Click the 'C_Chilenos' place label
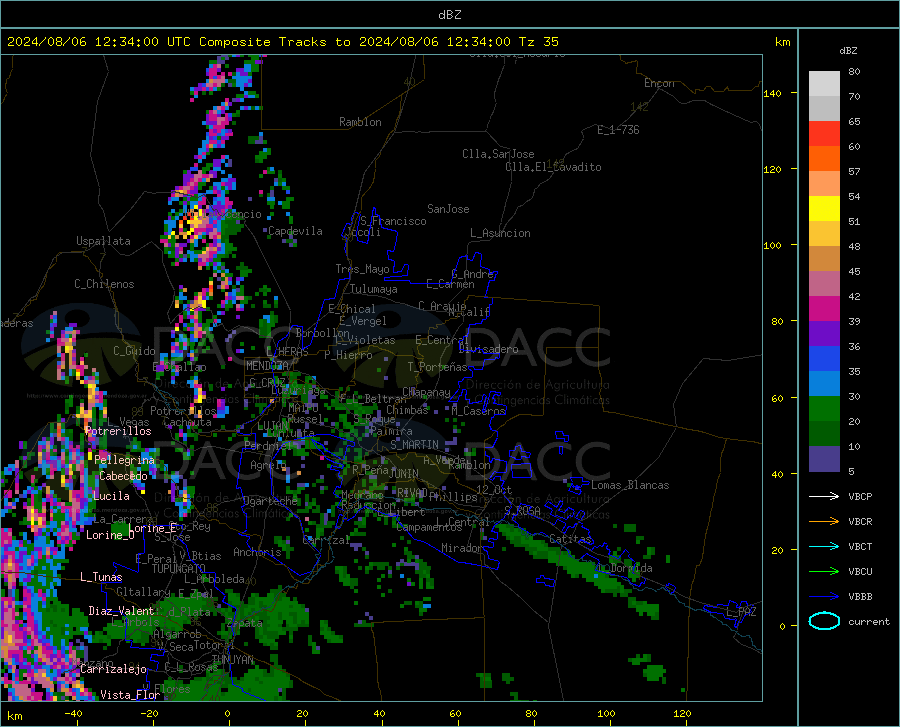 (x=104, y=283)
